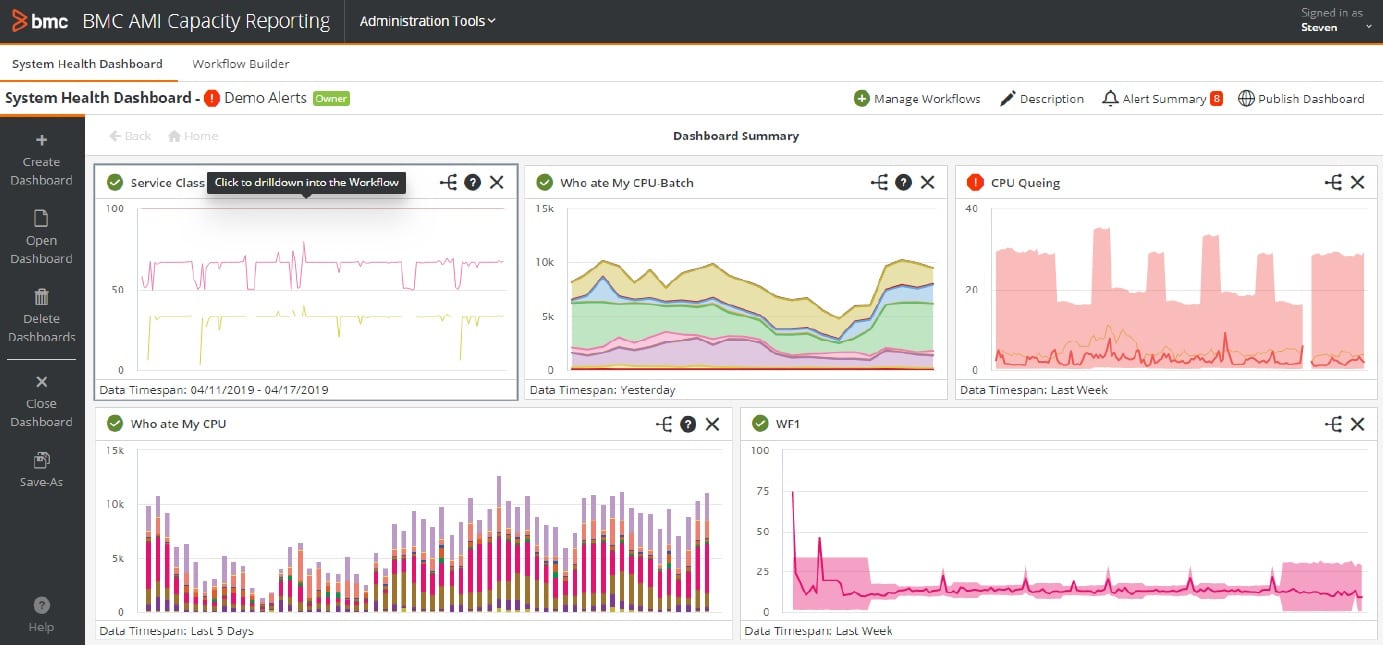Drill down into the CPU Queing workflow
The image size is (1383, 645).
1333,182
